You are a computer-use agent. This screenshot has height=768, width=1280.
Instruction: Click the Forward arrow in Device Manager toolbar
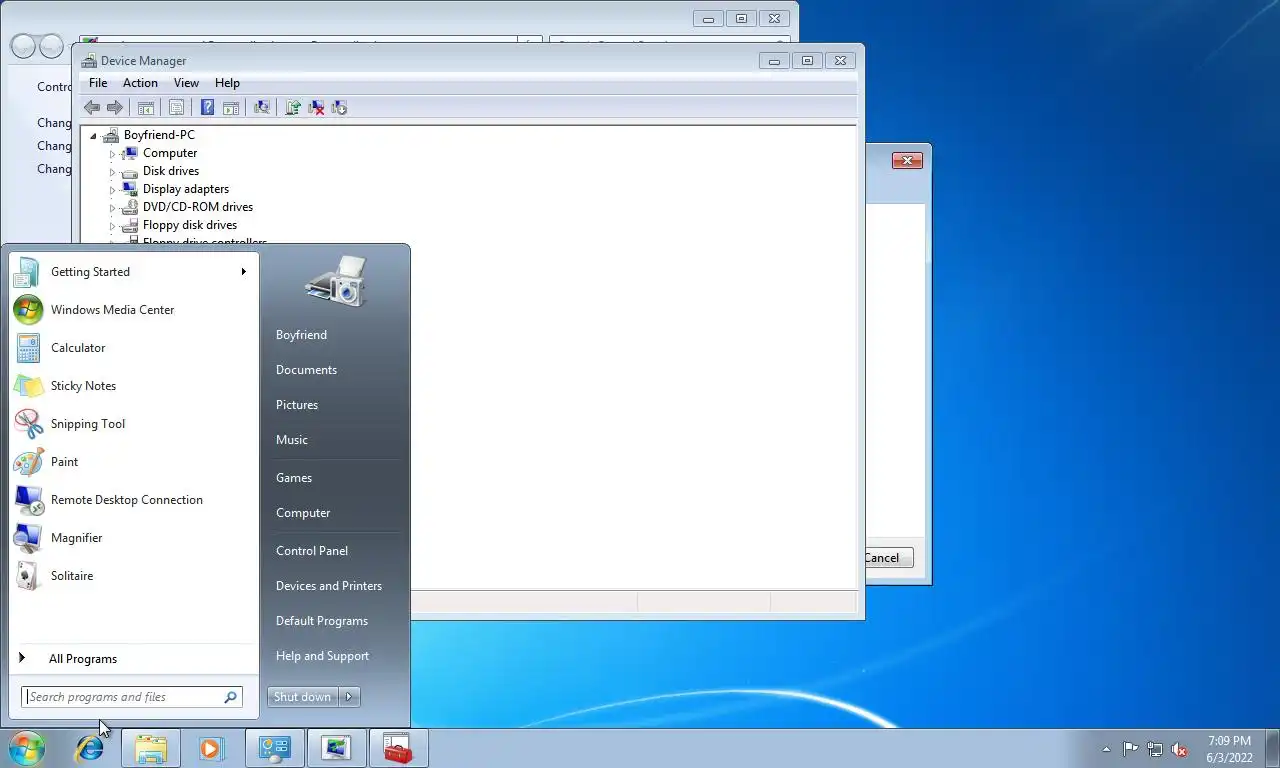tap(115, 107)
